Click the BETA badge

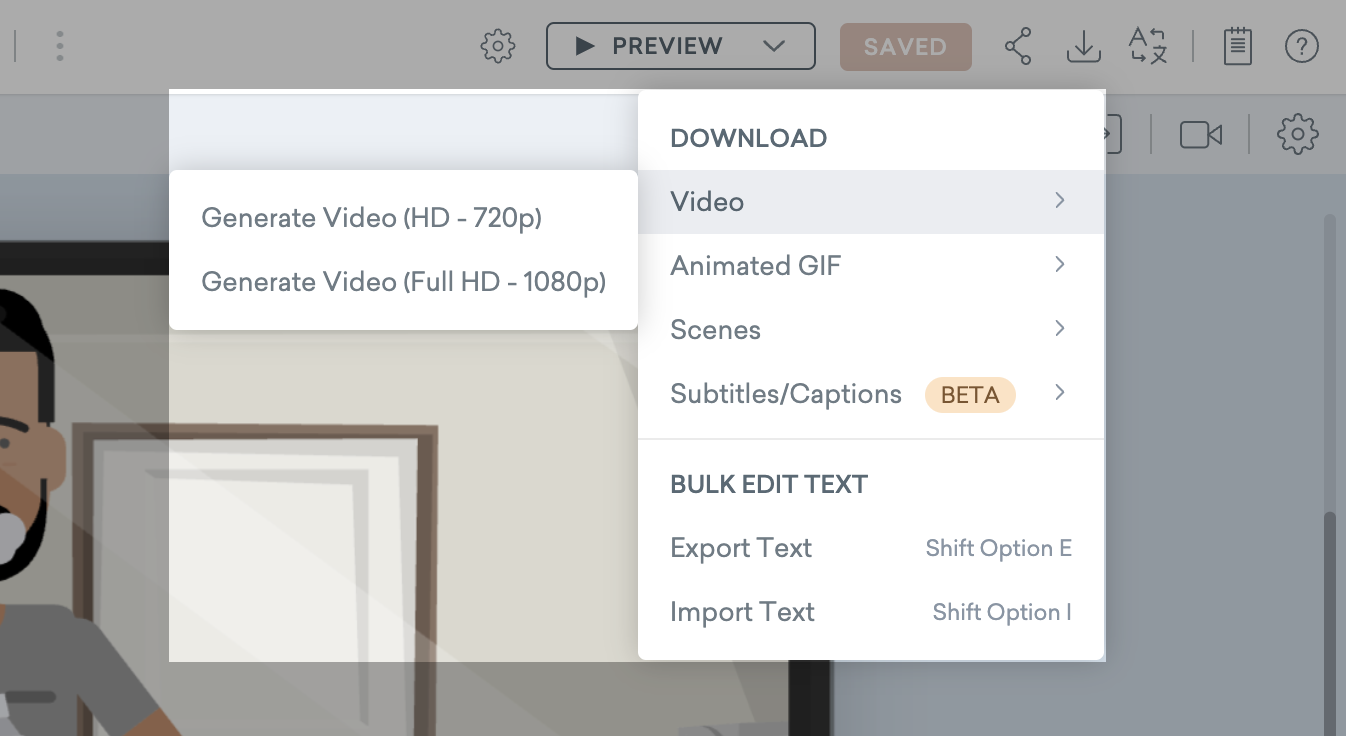point(970,395)
